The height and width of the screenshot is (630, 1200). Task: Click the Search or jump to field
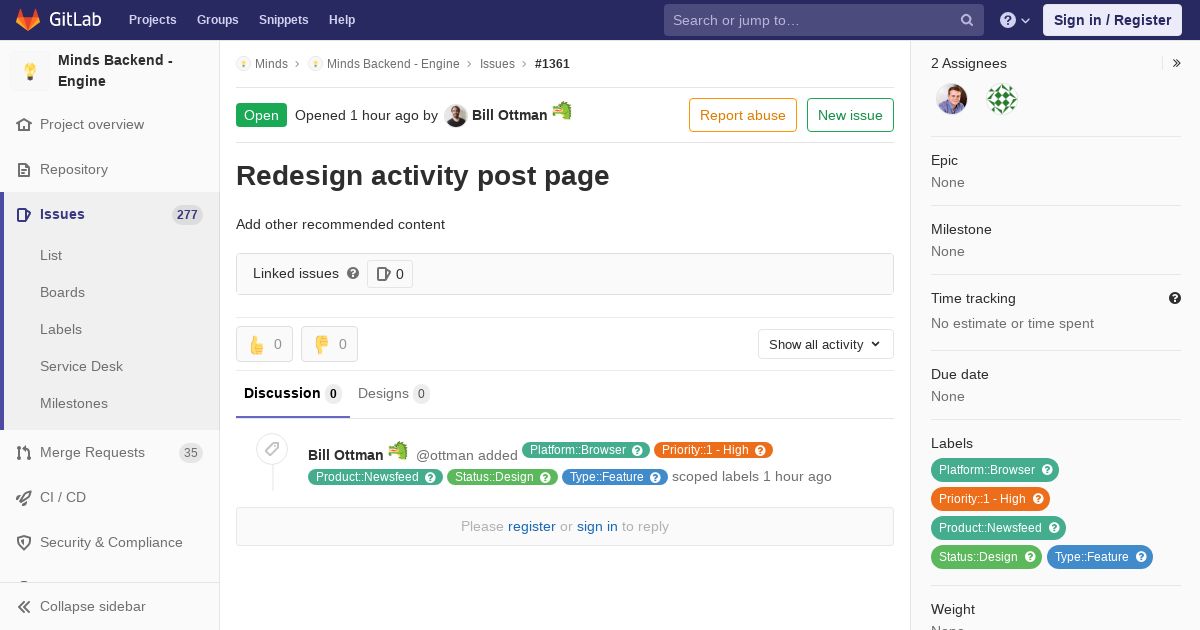click(x=812, y=20)
